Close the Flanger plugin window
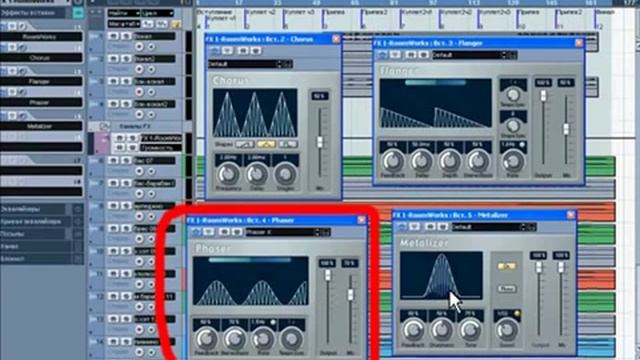The height and width of the screenshot is (360, 640). (x=578, y=43)
